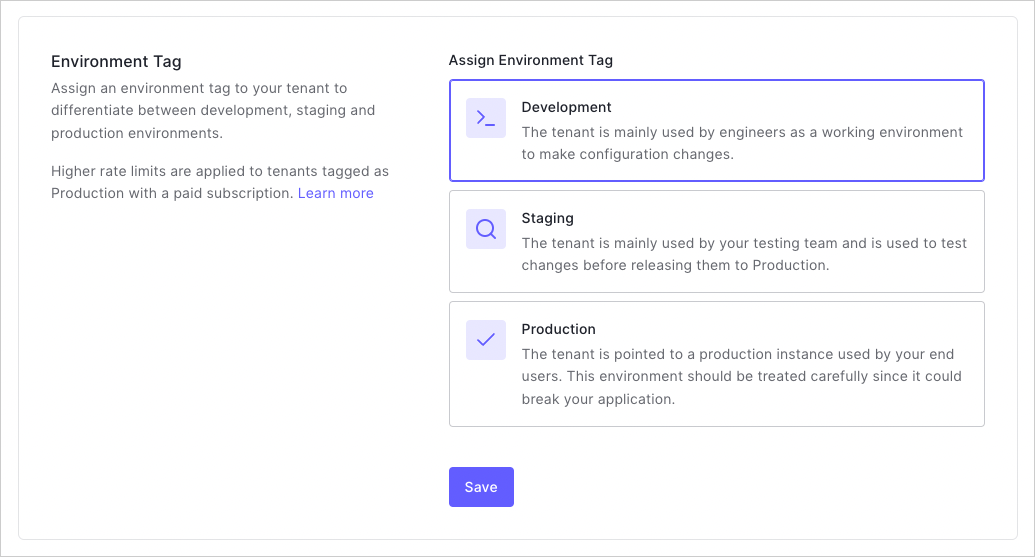1035x557 pixels.
Task: Click "paid subscription" in the rate limits note
Action: point(240,193)
